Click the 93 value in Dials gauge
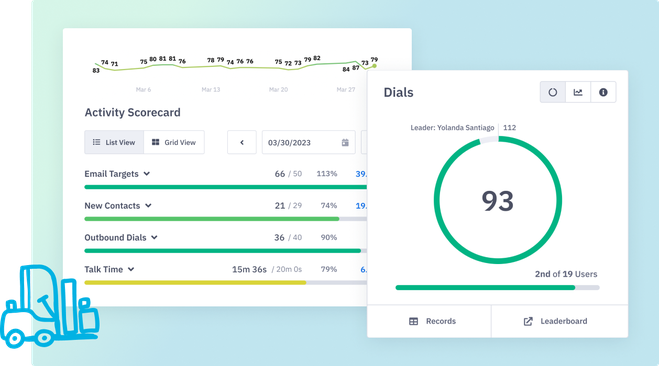The image size is (659, 366). pyautogui.click(x=498, y=201)
